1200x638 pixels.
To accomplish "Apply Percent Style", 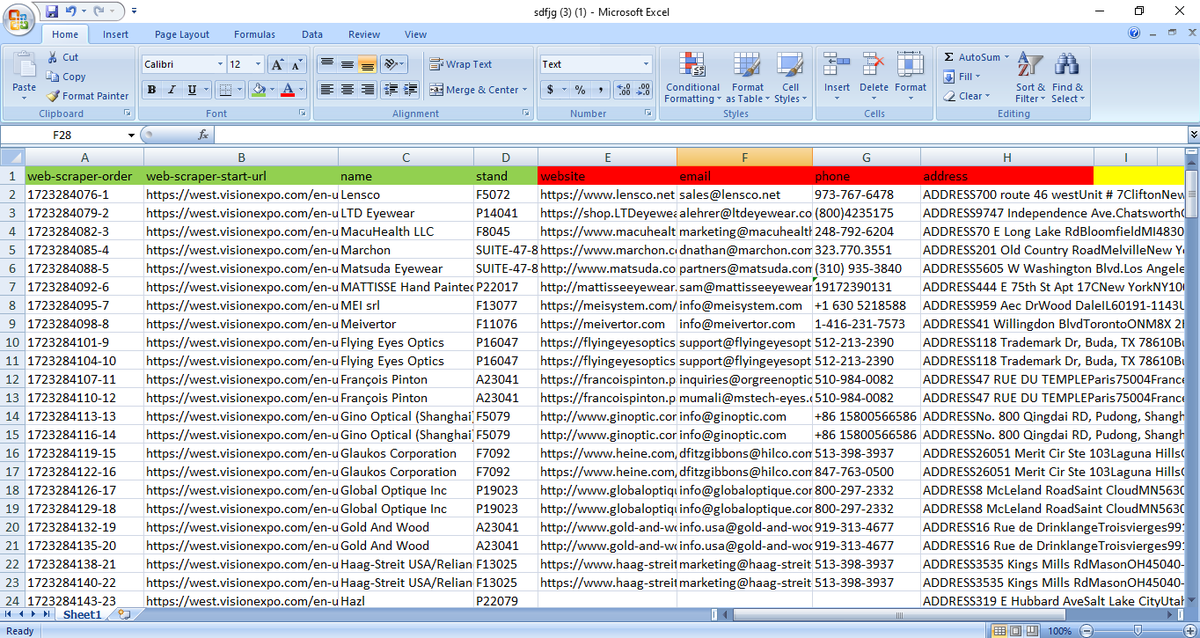I will pos(580,90).
